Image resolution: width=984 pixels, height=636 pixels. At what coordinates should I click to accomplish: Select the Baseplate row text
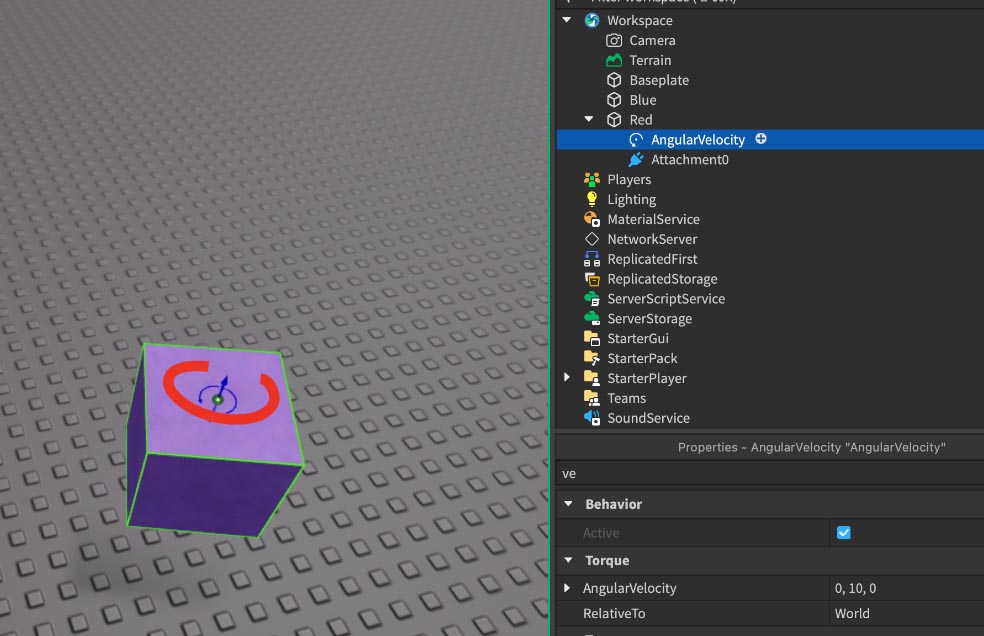pyautogui.click(x=659, y=80)
